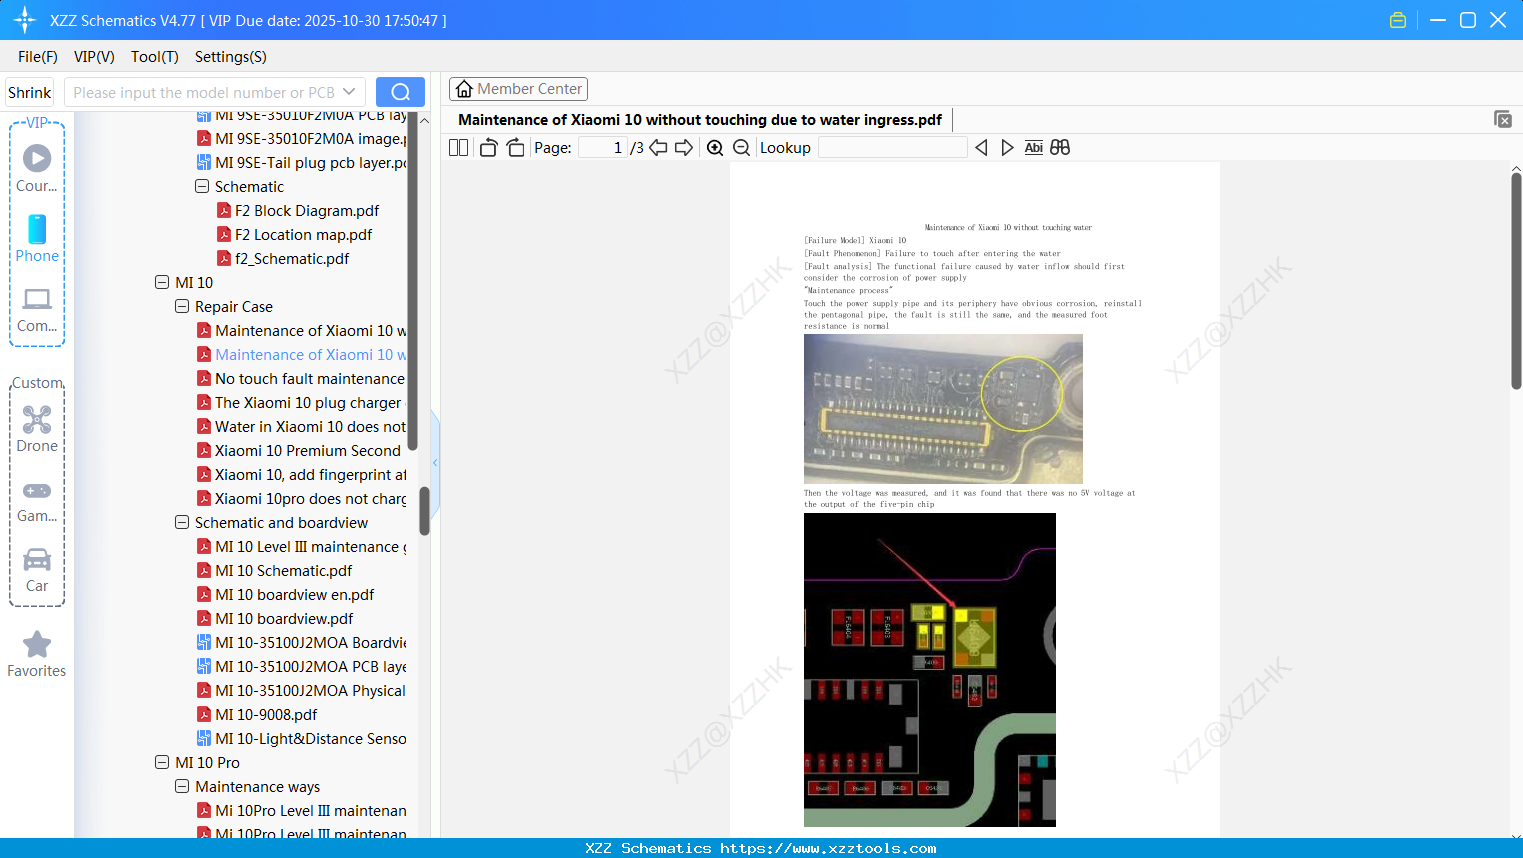Find next lookup match
The width and height of the screenshot is (1523, 858).
[1007, 148]
